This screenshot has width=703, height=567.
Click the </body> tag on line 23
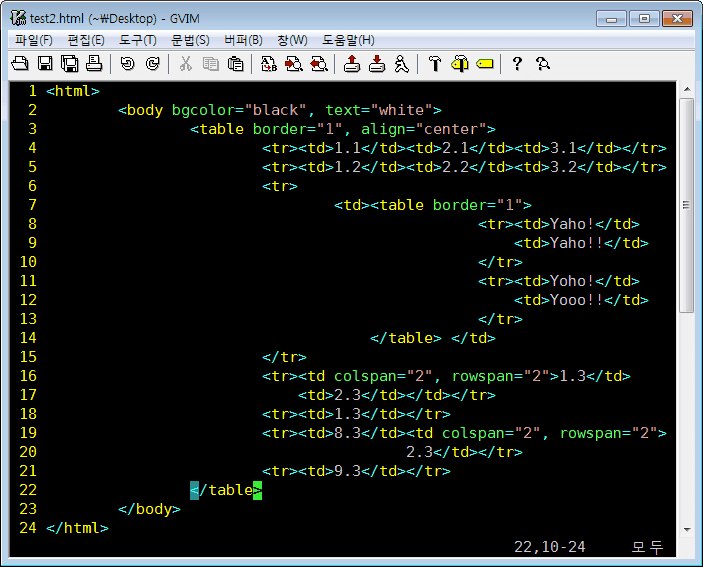149,509
